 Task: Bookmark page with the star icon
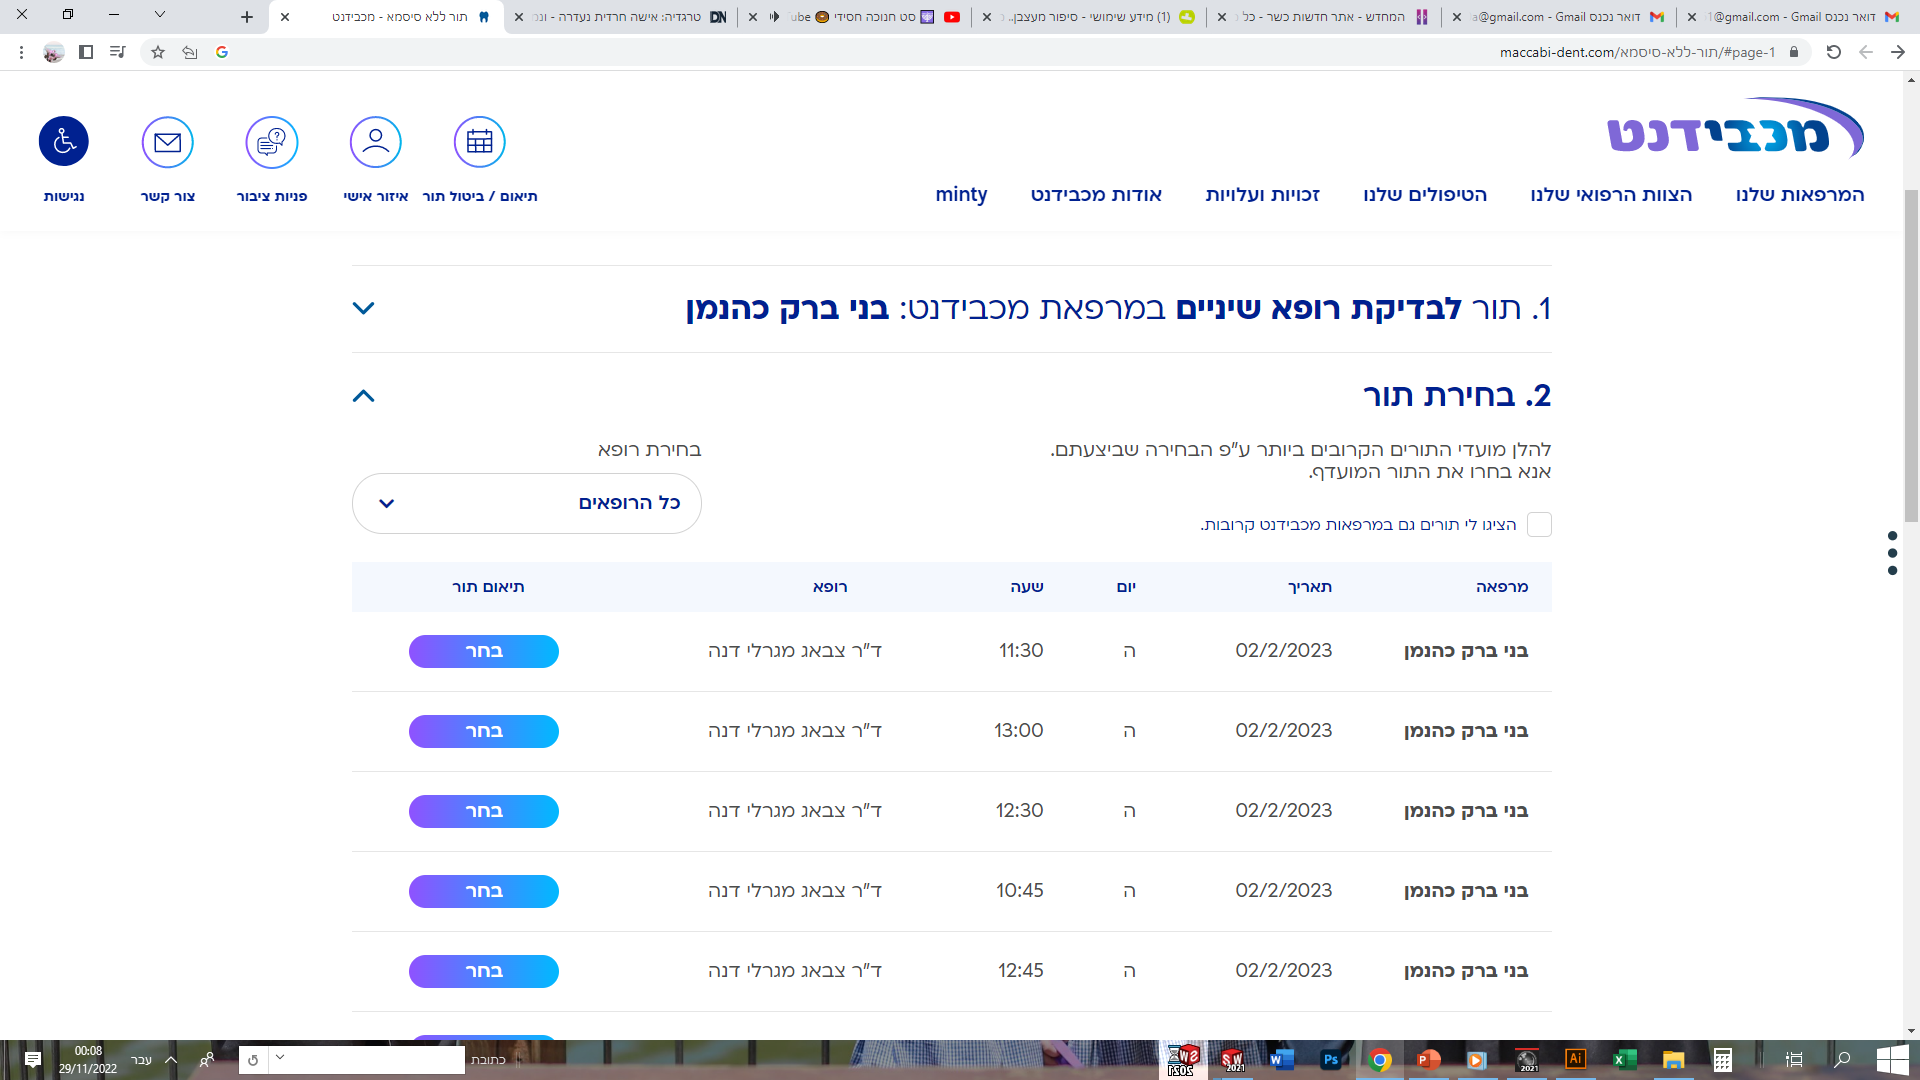158,52
